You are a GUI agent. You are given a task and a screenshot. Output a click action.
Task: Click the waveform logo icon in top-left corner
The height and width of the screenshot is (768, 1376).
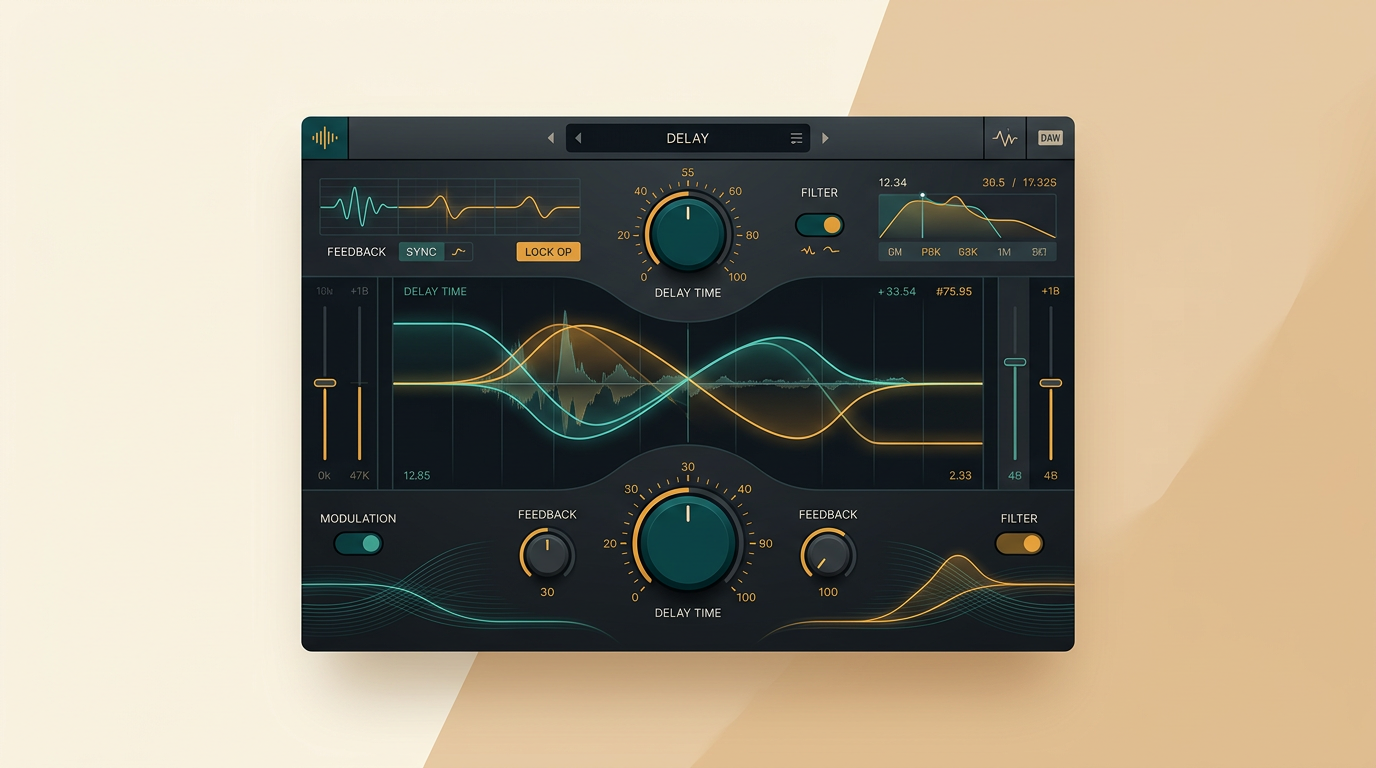[x=325, y=138]
